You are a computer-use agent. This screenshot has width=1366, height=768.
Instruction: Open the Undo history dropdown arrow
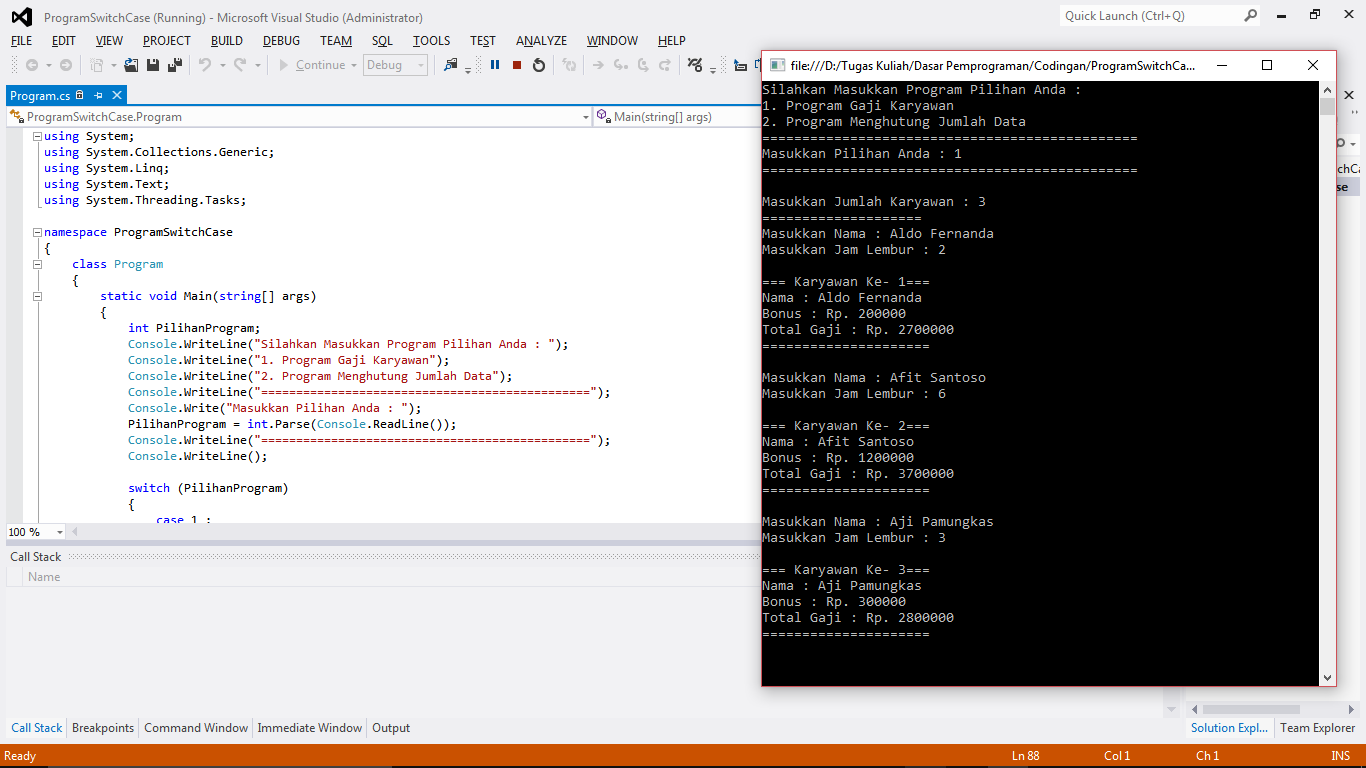pos(222,65)
